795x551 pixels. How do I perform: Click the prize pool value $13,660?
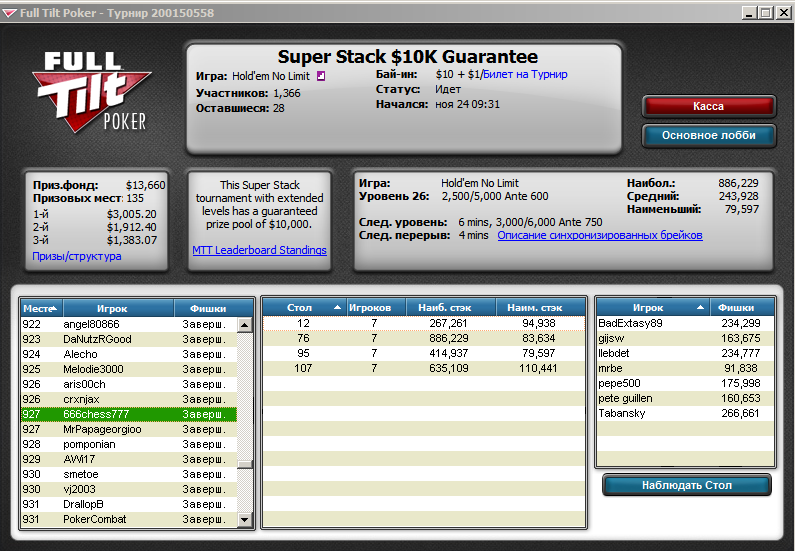(145, 185)
